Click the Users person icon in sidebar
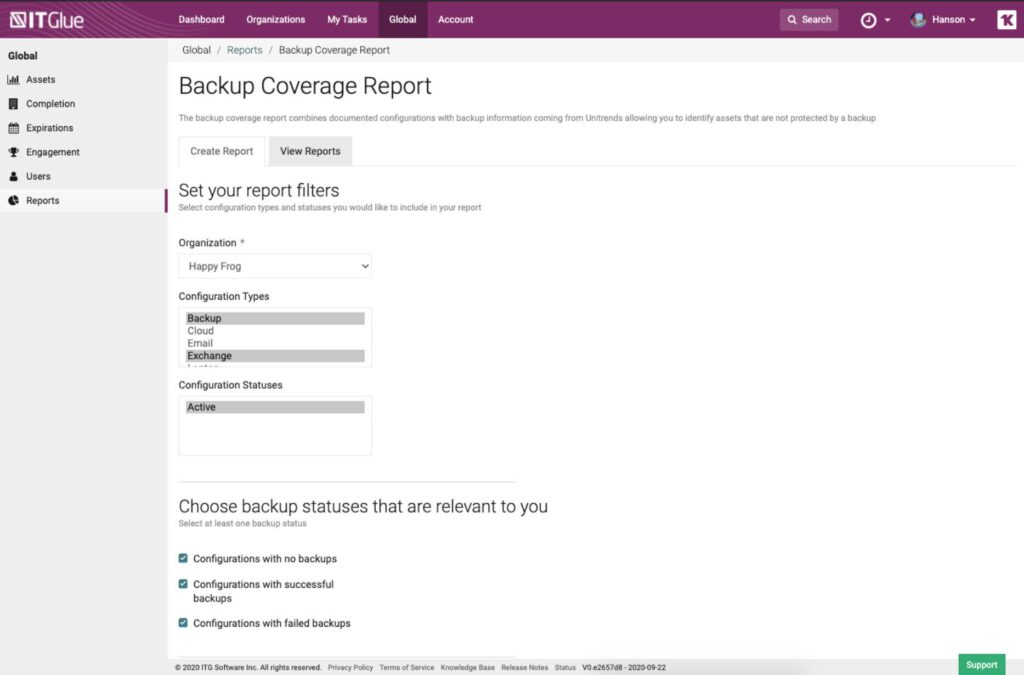Image resolution: width=1024 pixels, height=675 pixels. pos(14,177)
